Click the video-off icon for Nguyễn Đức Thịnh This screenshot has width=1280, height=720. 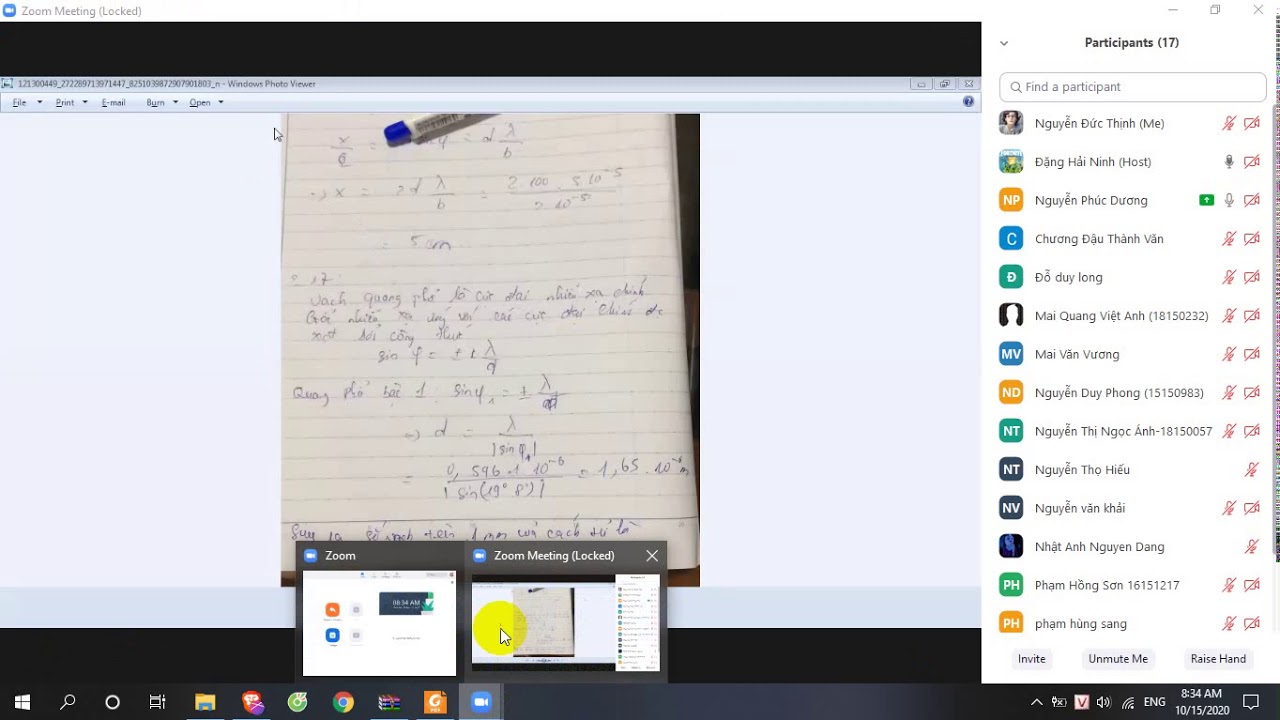click(x=1251, y=124)
